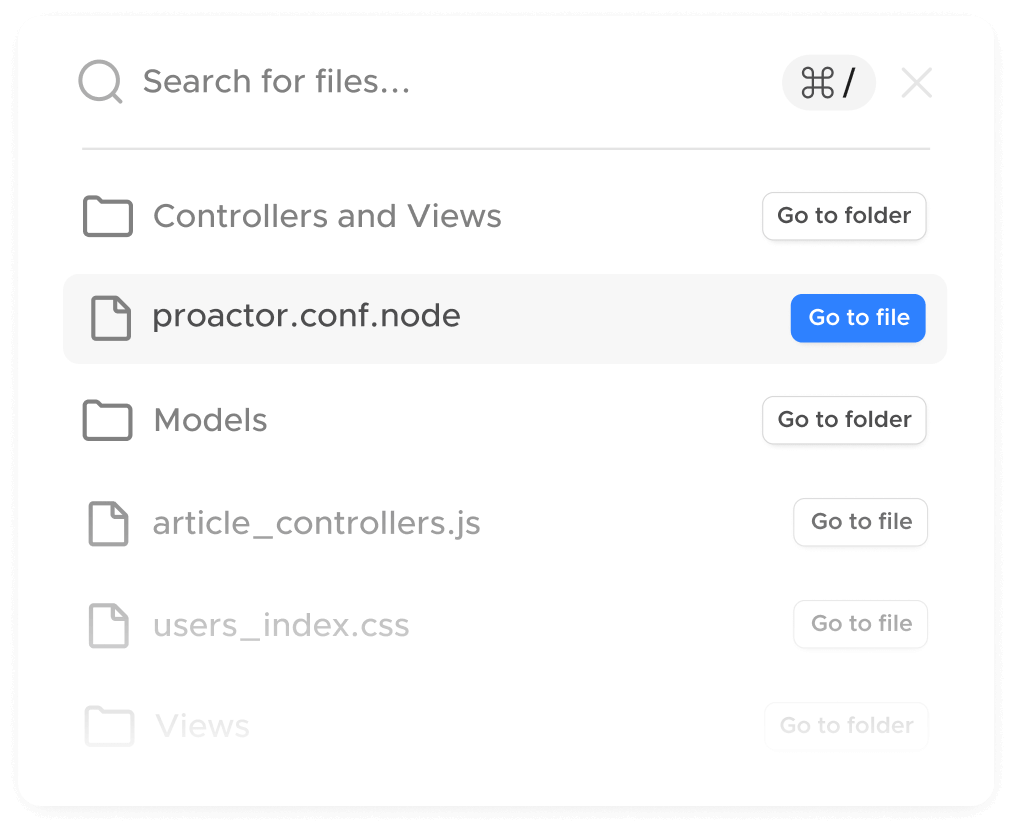Open the Views folder
Viewport: 1014px width, 832px height.
coord(846,726)
